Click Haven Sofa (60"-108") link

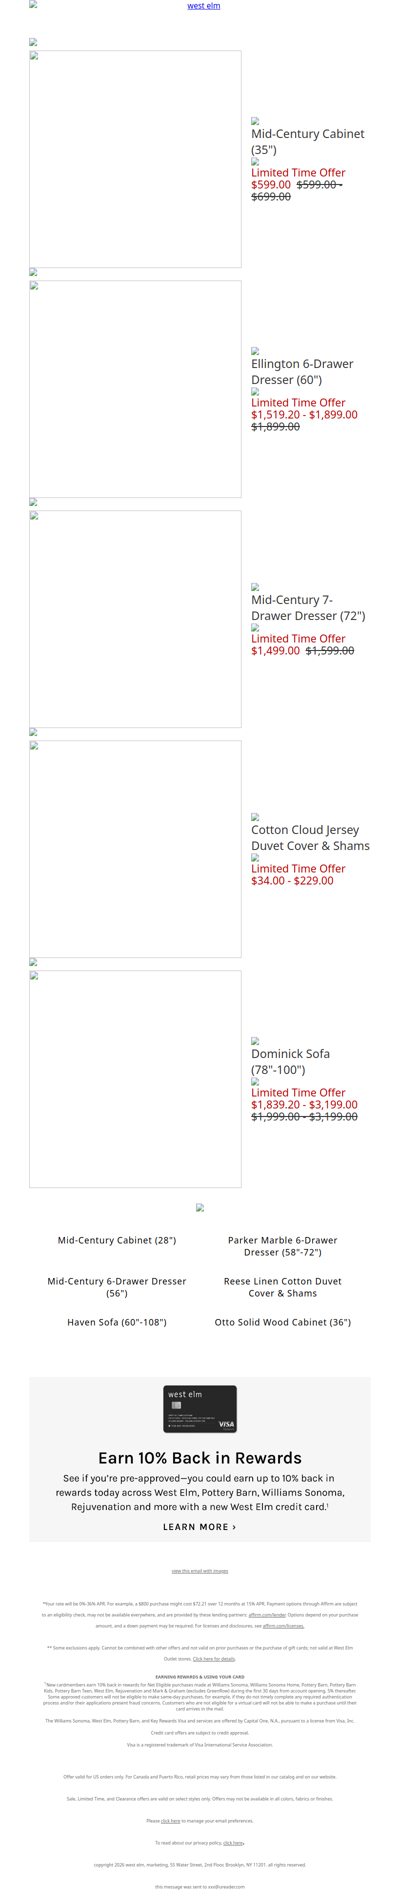click(117, 1322)
